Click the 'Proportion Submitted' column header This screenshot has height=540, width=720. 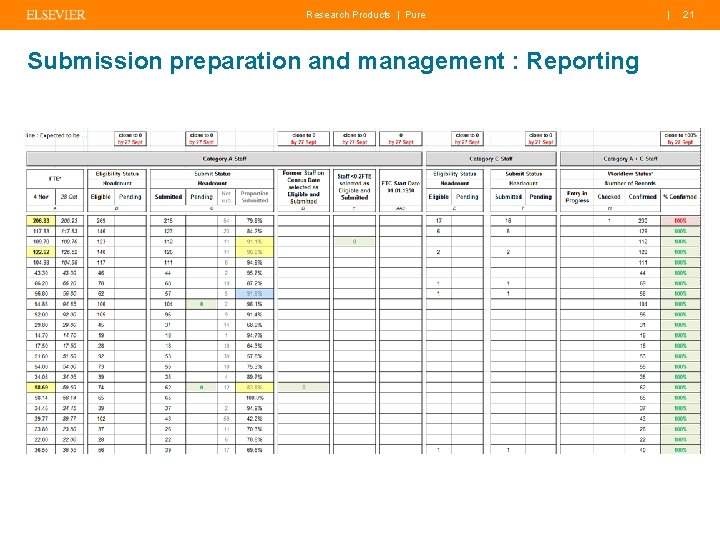point(254,197)
